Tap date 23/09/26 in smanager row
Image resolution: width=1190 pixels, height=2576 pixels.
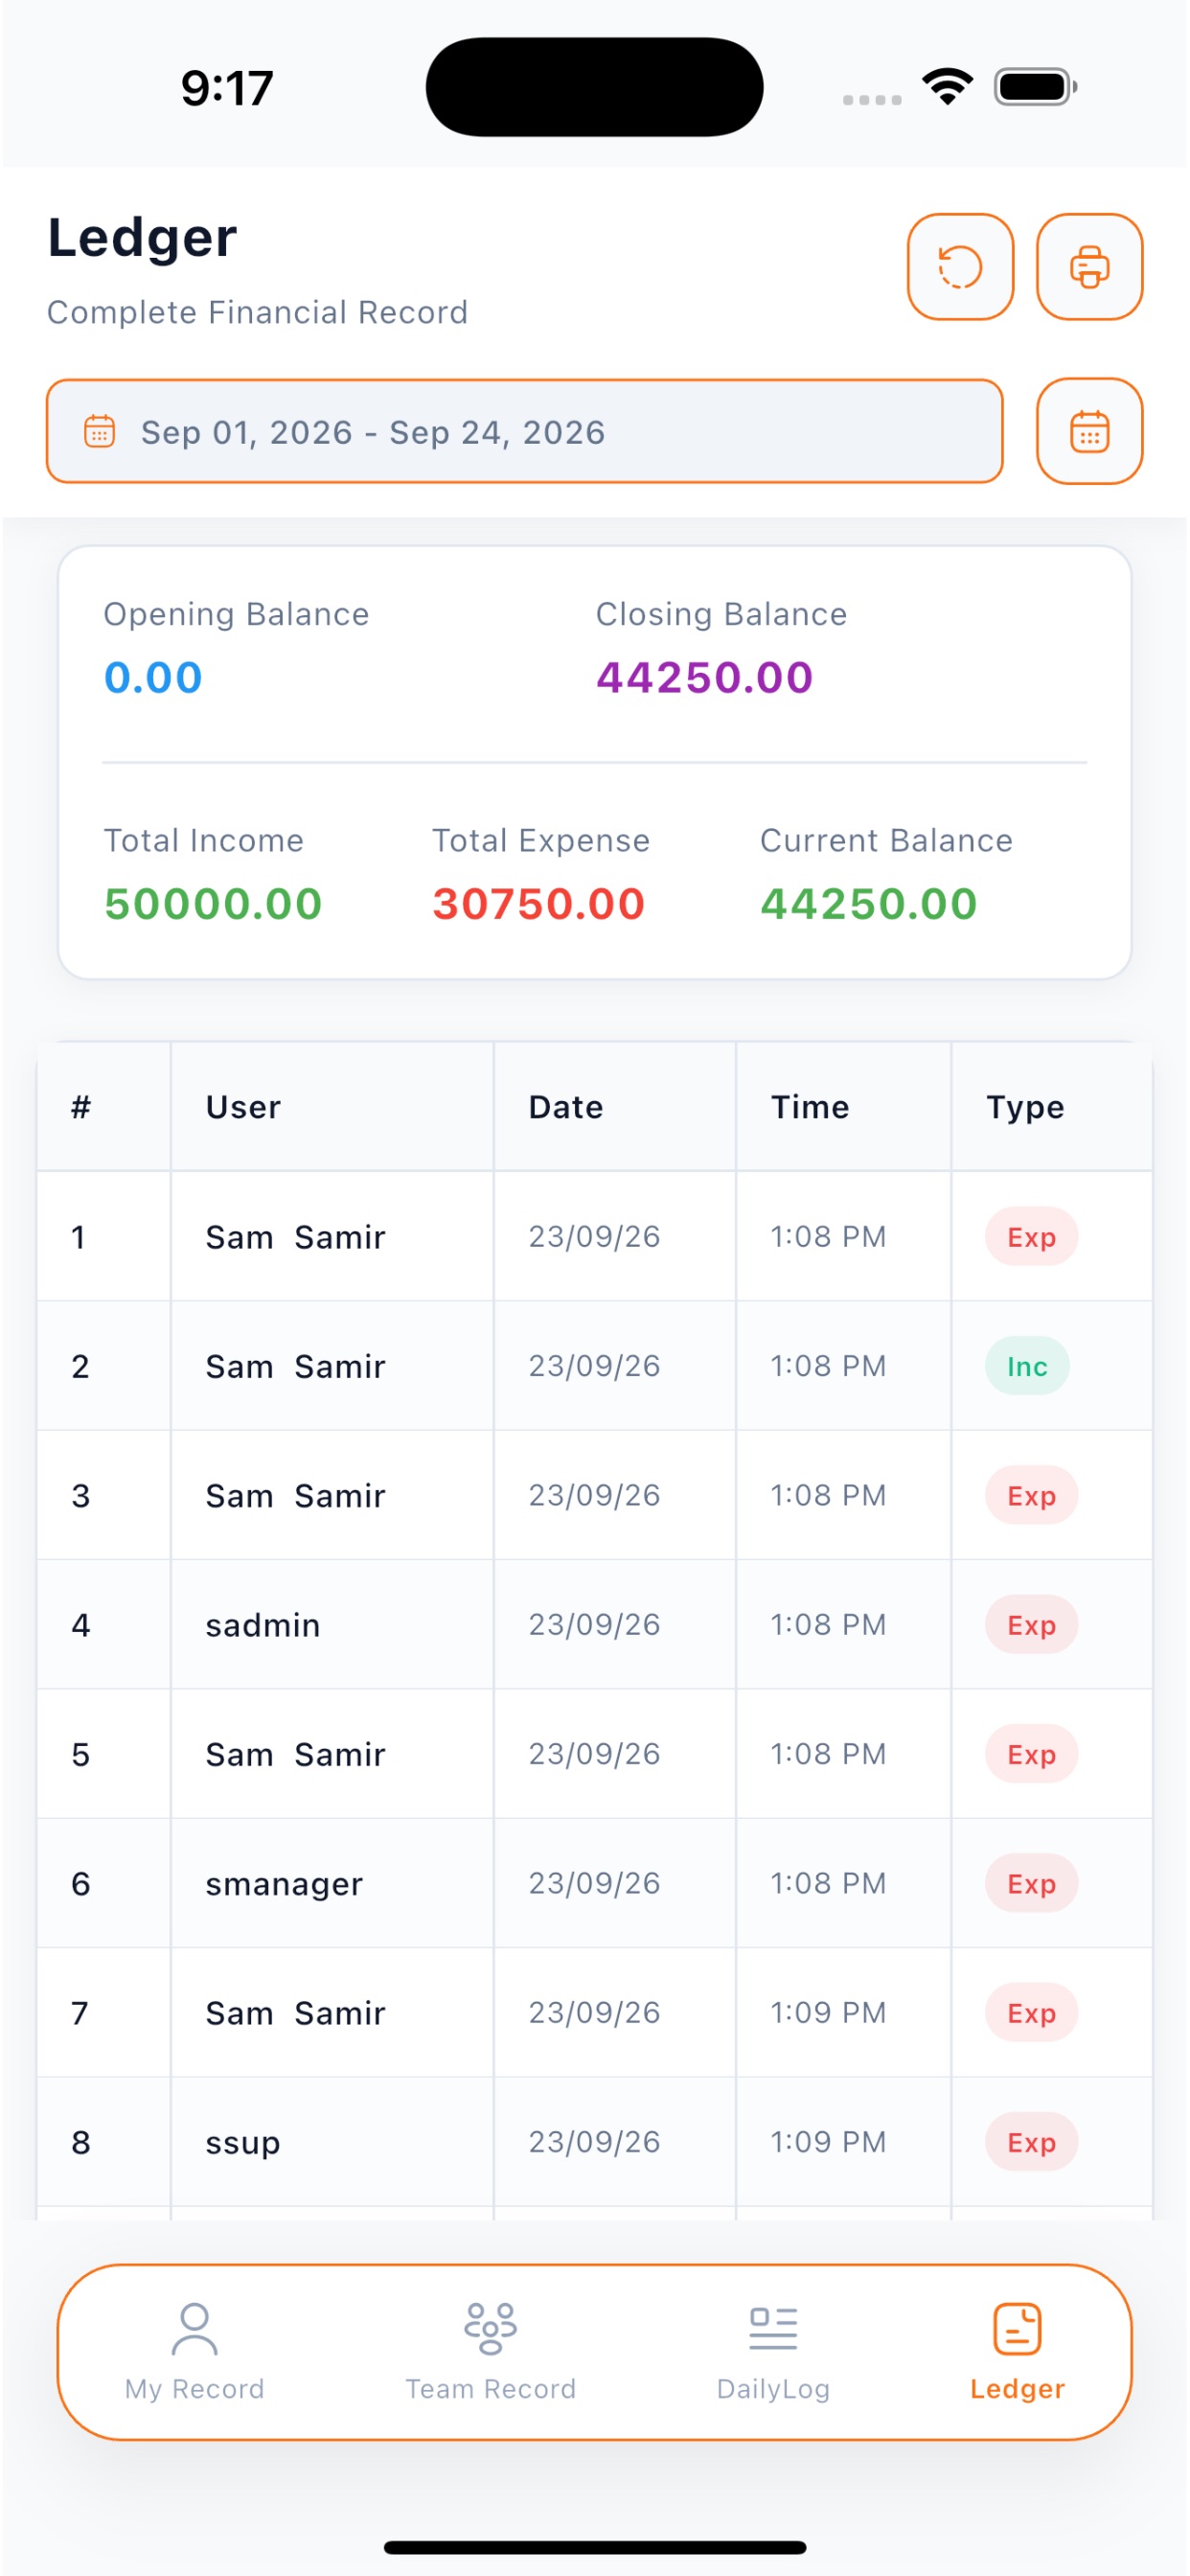tap(594, 1884)
